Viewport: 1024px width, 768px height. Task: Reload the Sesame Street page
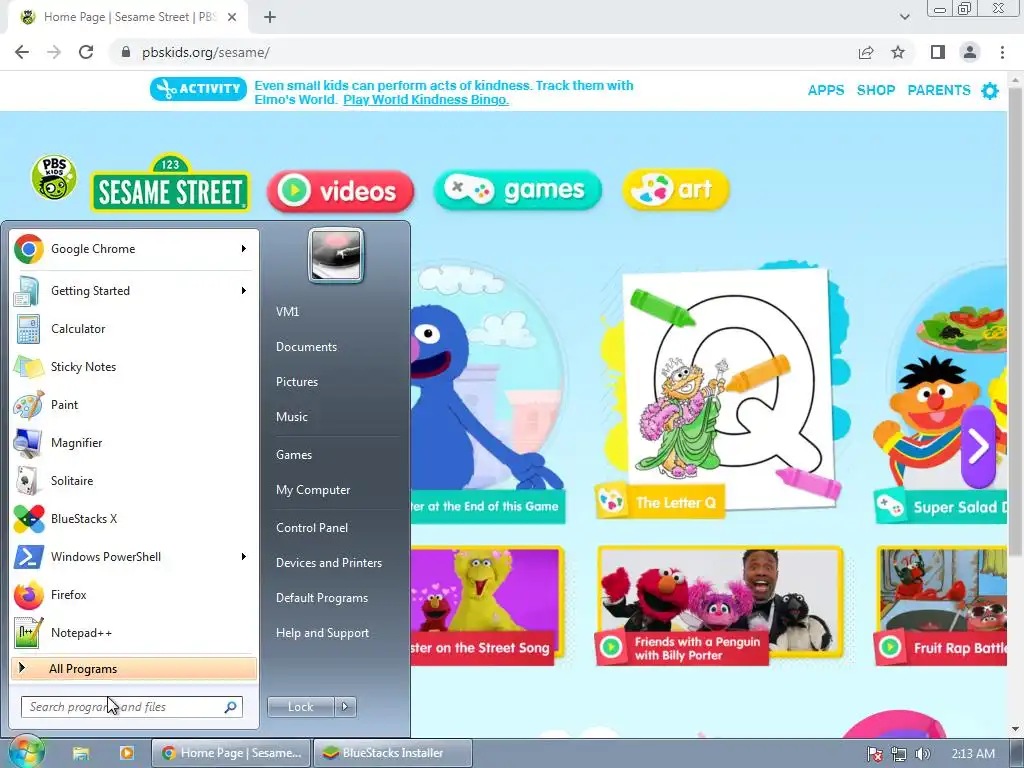(86, 52)
